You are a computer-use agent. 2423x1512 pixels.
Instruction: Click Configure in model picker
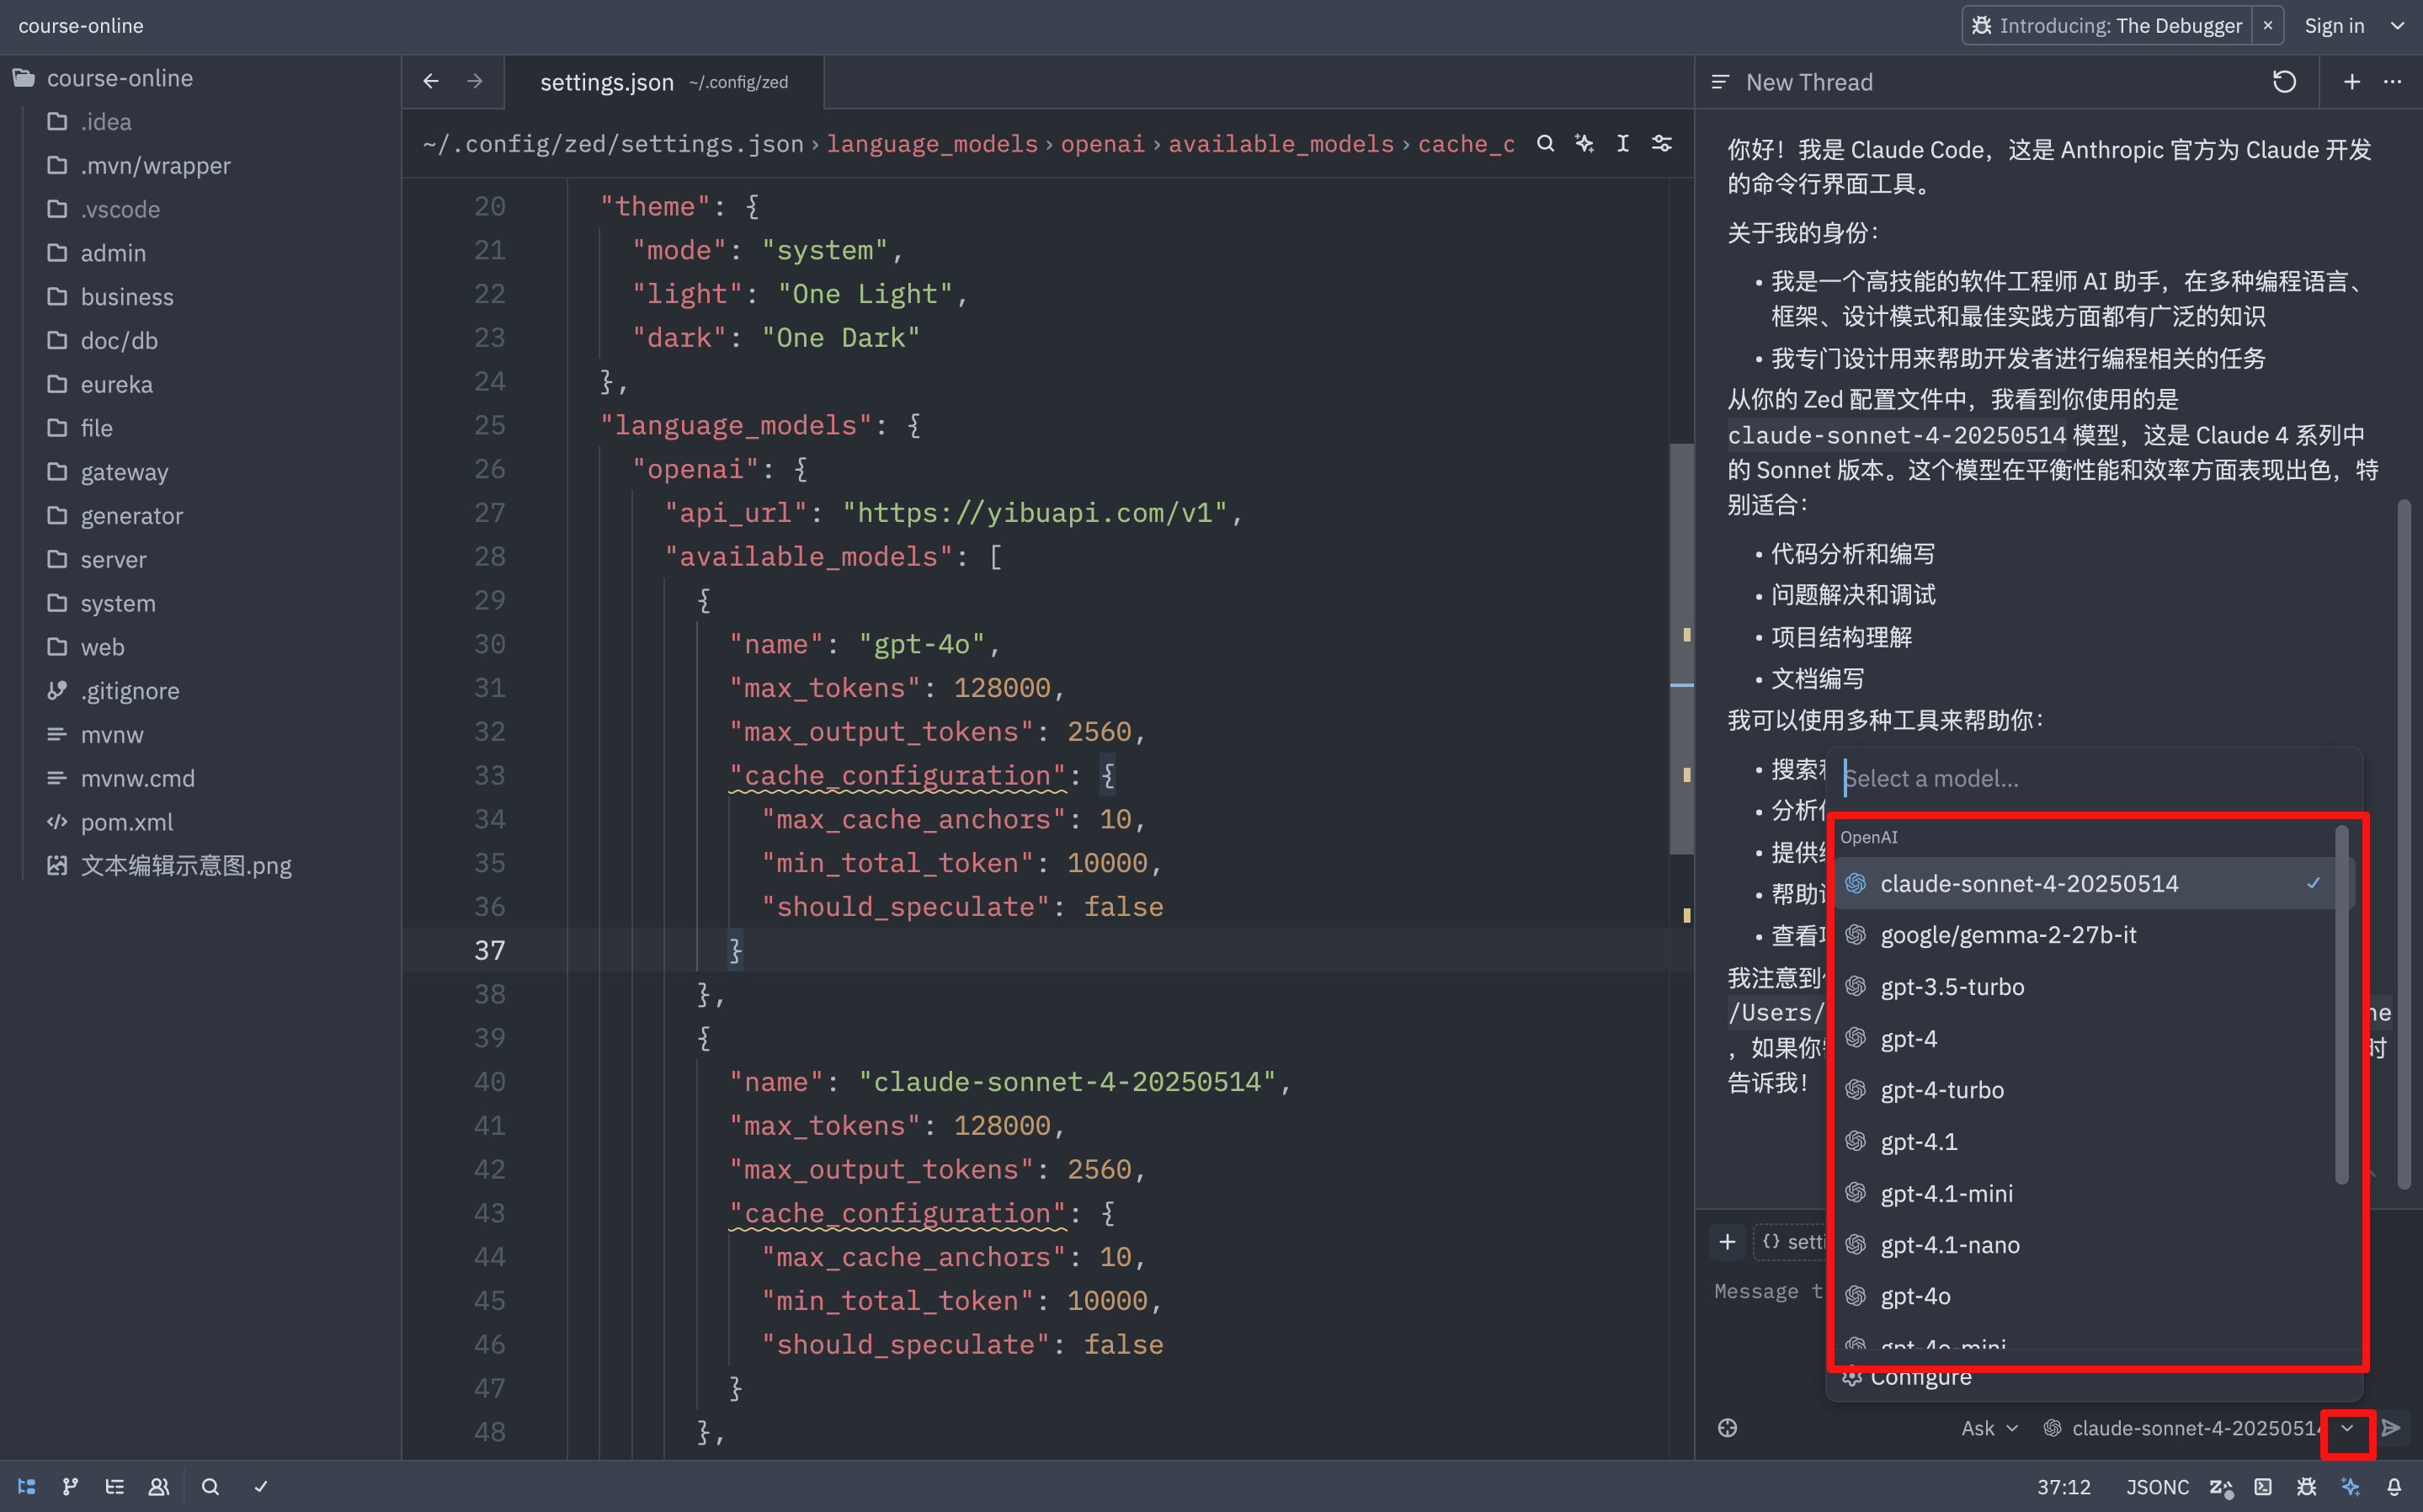tap(1920, 1378)
